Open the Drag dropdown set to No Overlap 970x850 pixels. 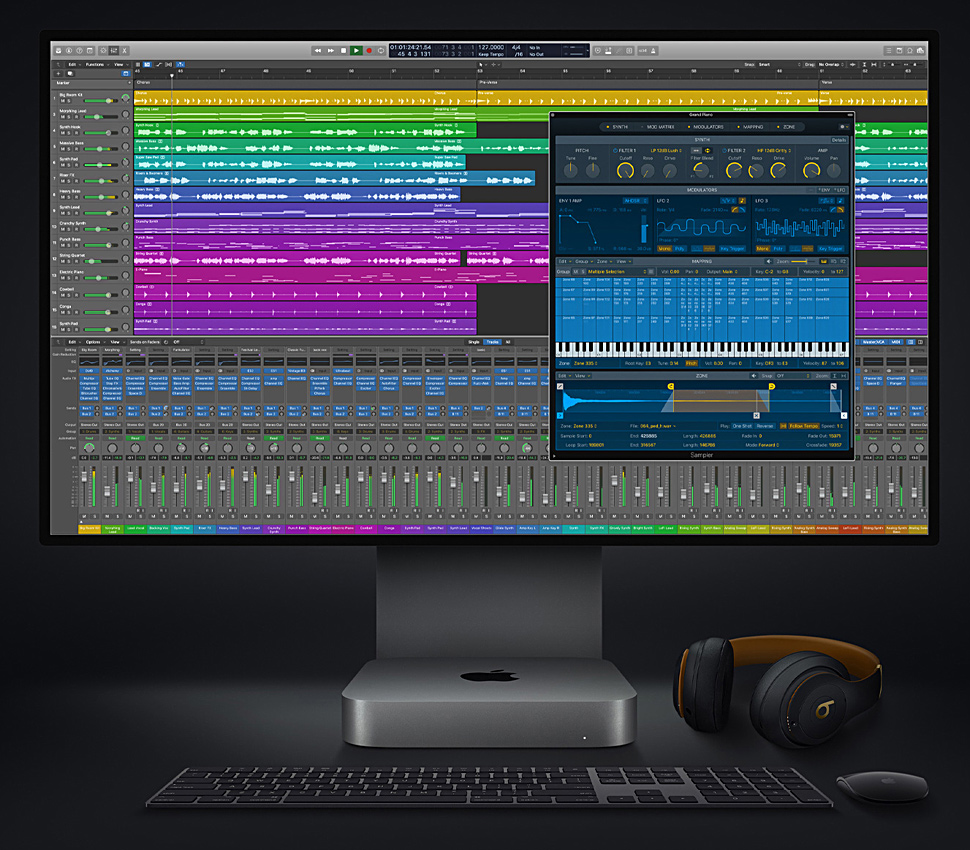pos(831,64)
